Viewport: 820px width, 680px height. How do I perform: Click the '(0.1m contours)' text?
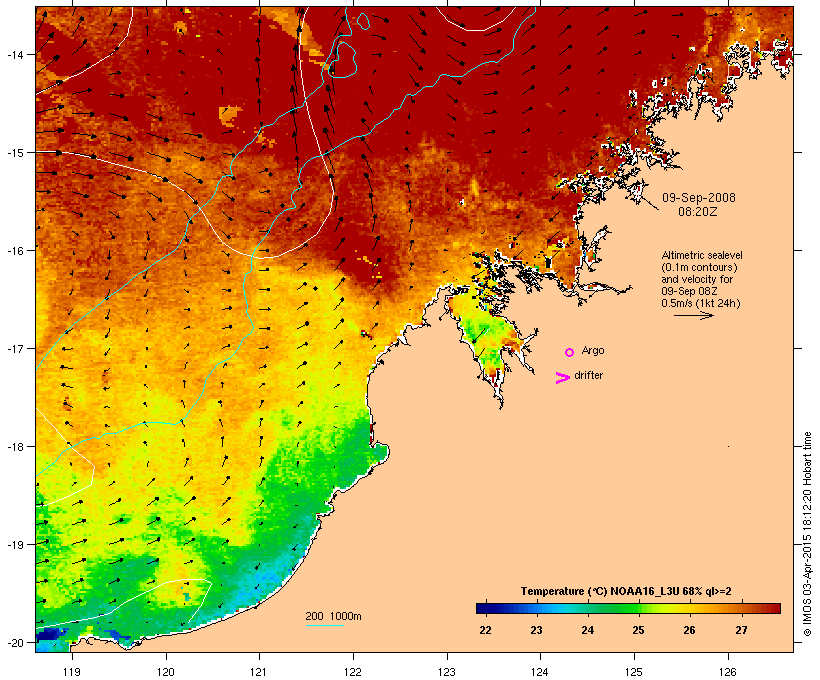tap(699, 267)
